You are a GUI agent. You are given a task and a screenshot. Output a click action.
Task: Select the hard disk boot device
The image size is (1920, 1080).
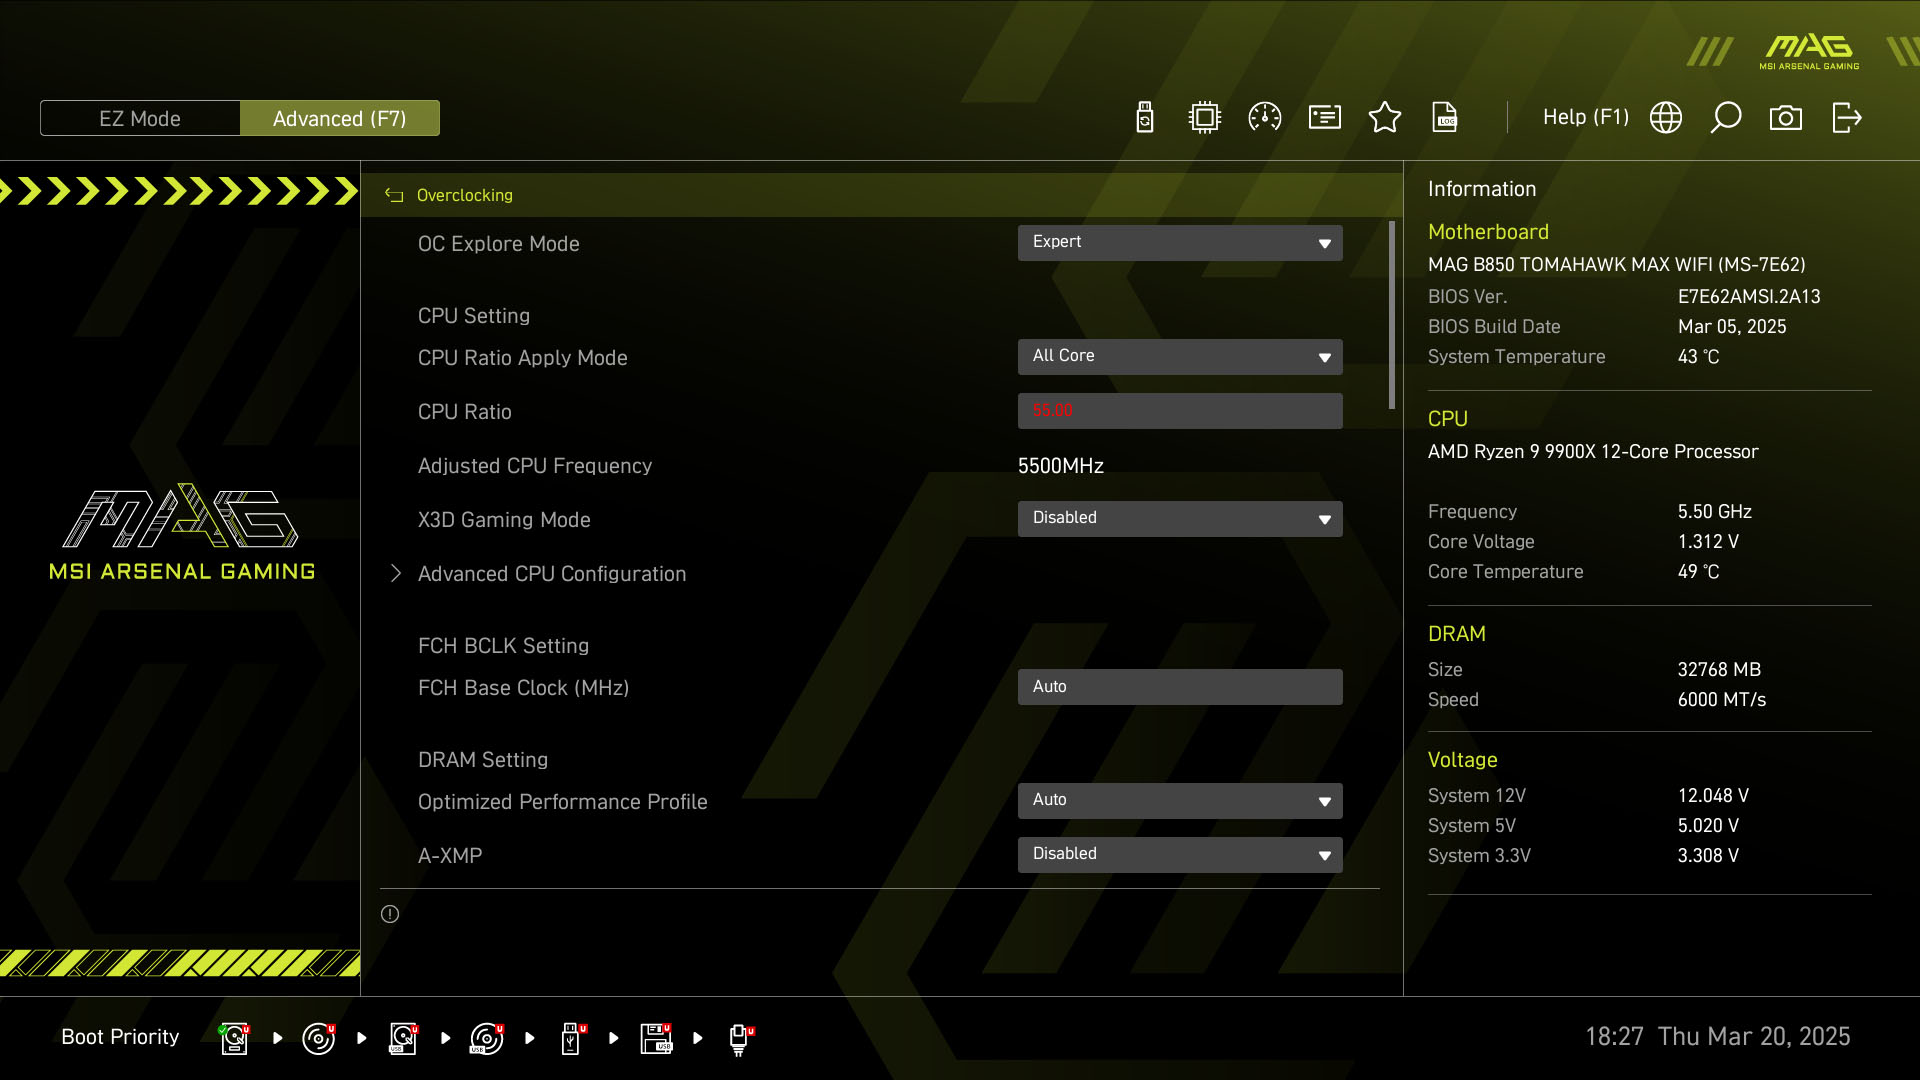point(234,1038)
